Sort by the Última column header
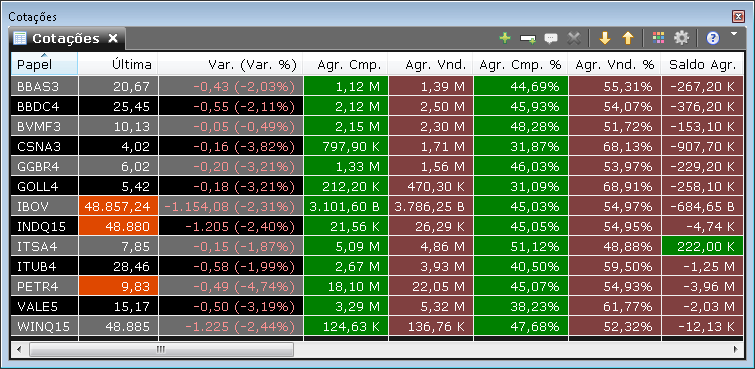755x369 pixels. click(x=118, y=64)
